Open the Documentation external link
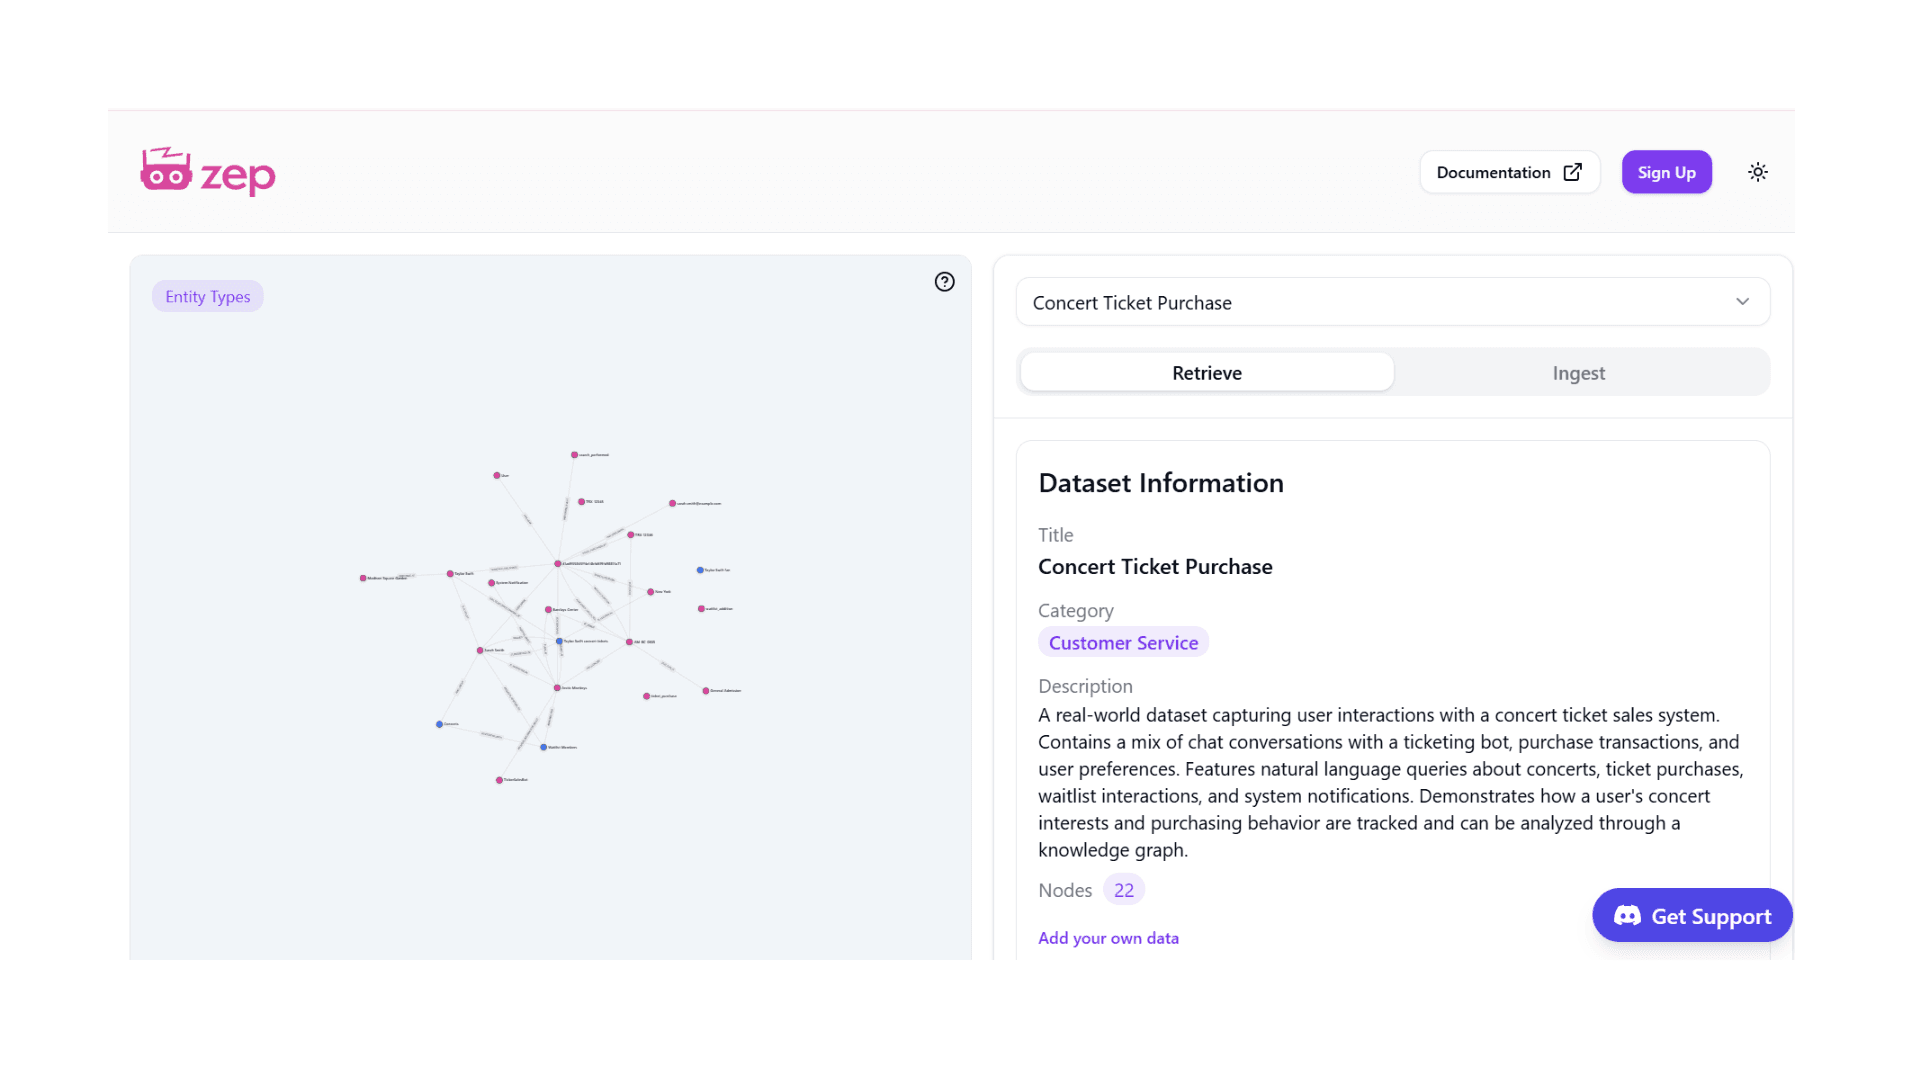The image size is (1920, 1080). 1508,172
